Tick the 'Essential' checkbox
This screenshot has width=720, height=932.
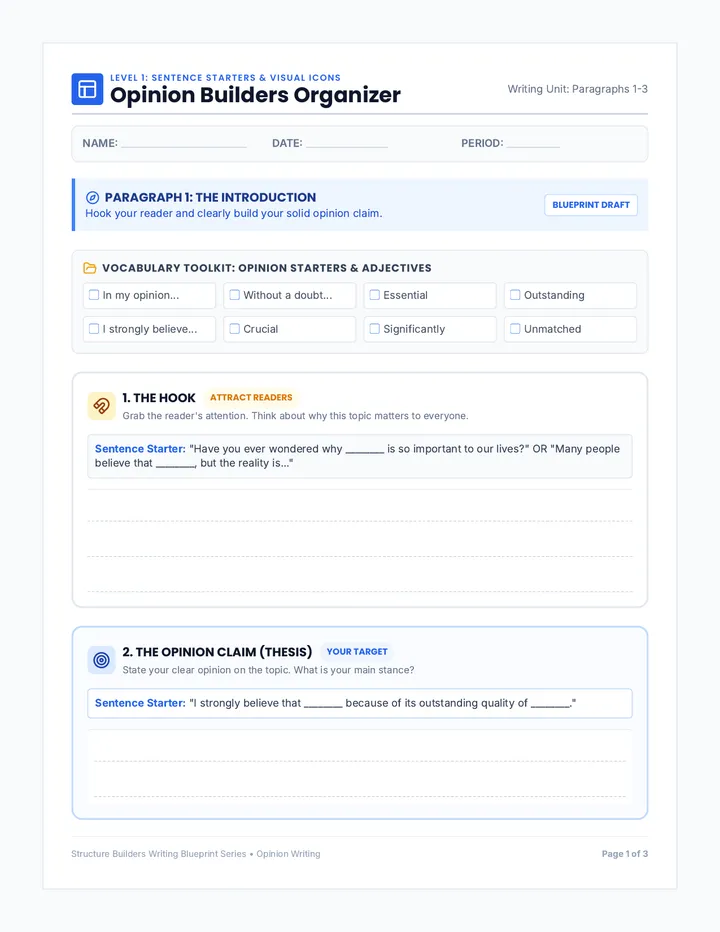[x=375, y=295]
